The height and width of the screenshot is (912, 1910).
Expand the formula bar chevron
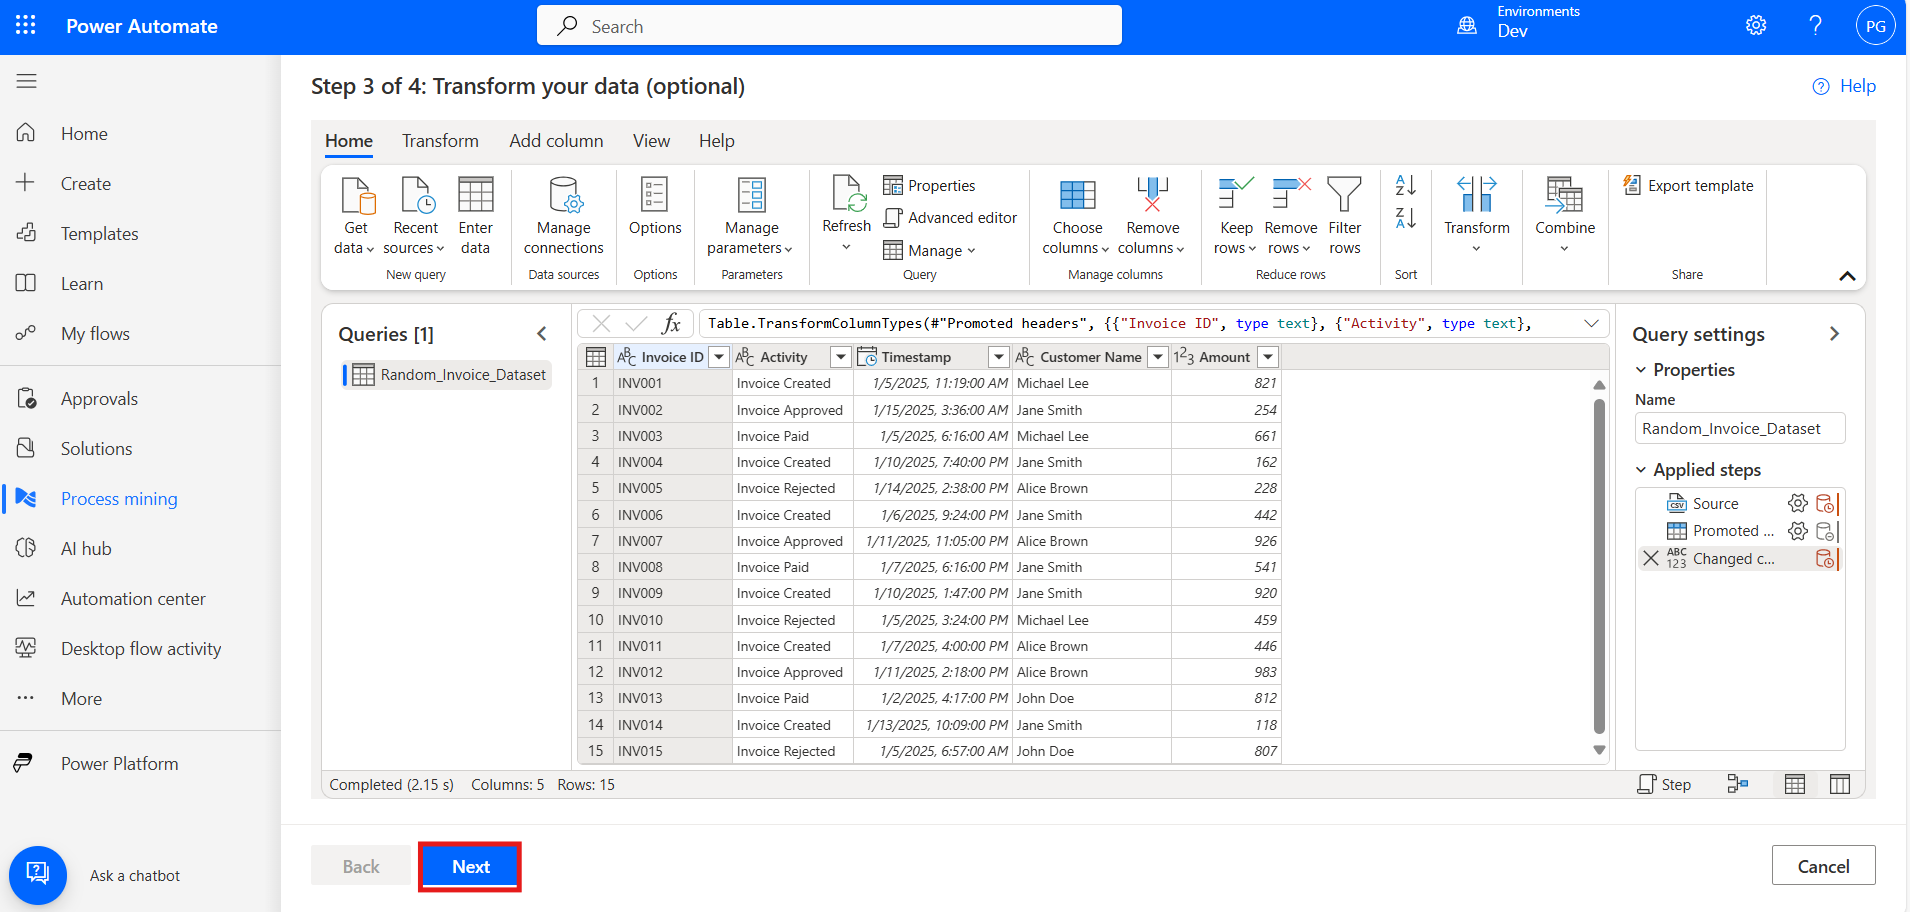click(x=1591, y=323)
